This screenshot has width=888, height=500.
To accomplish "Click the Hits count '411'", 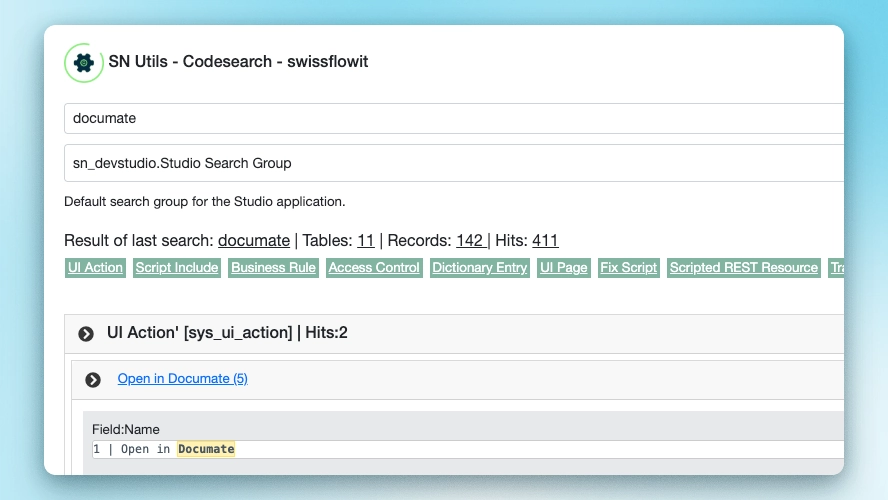I will (x=545, y=241).
